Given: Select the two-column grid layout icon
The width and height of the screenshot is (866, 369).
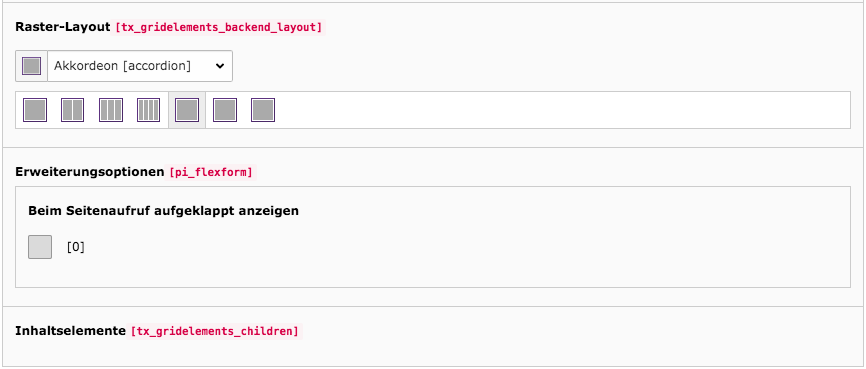Looking at the screenshot, I should point(72,110).
